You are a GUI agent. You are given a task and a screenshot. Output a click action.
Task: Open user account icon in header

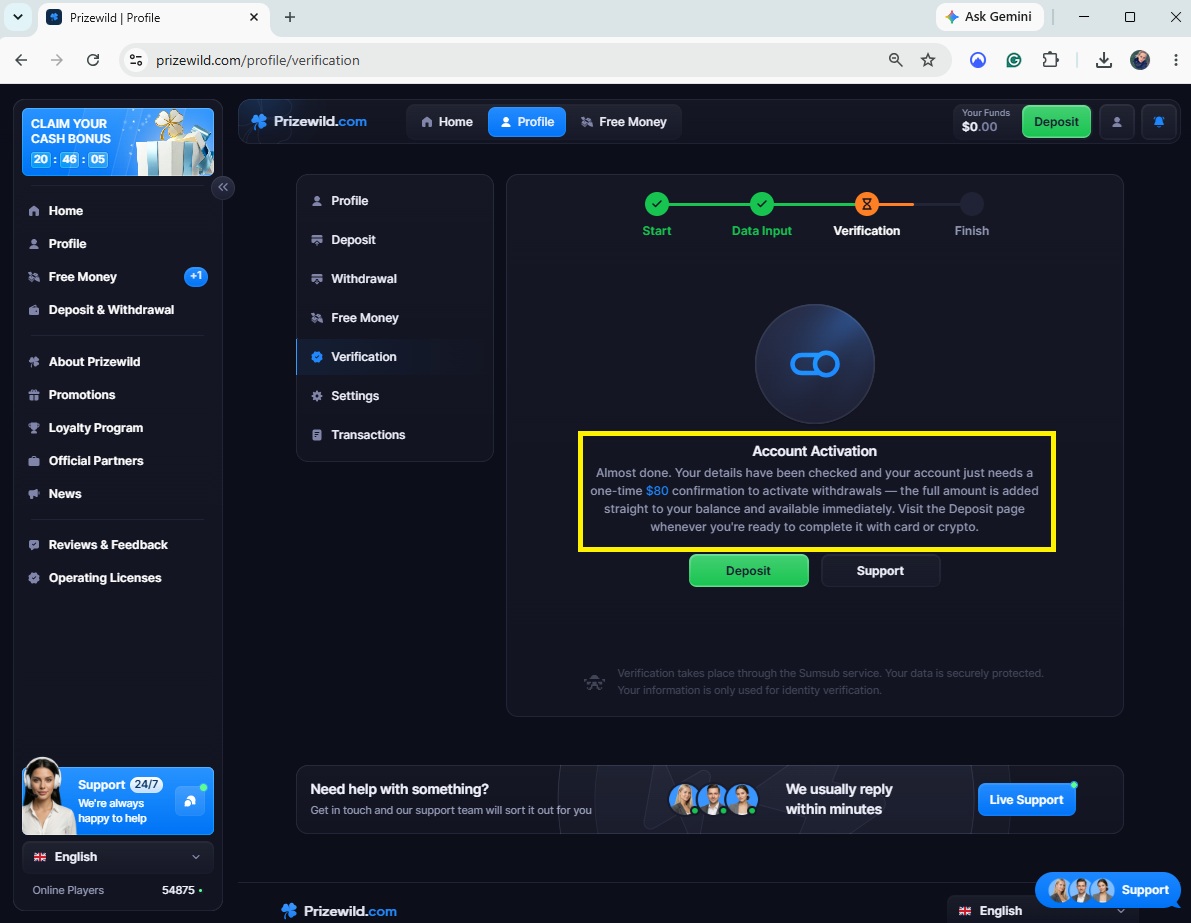click(1117, 122)
